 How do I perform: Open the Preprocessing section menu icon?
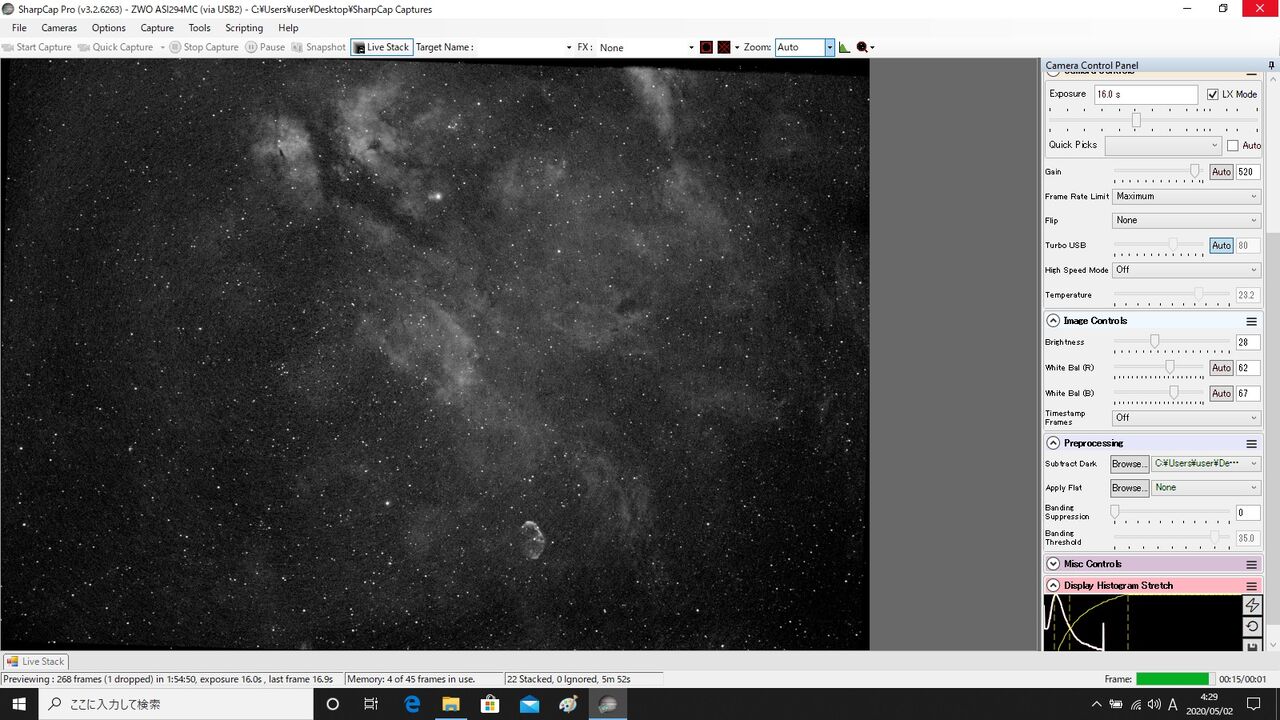pos(1251,443)
